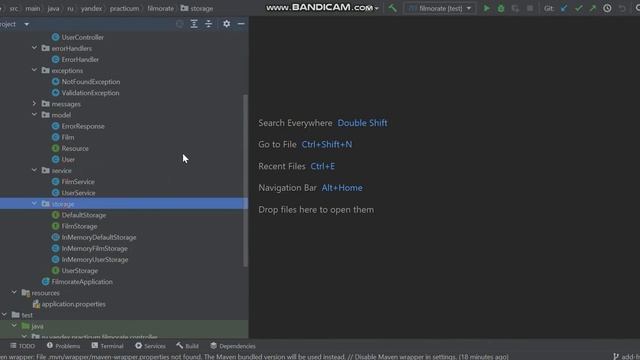Open the Terminal tab
Screen dimensions: 640x360
107,346
